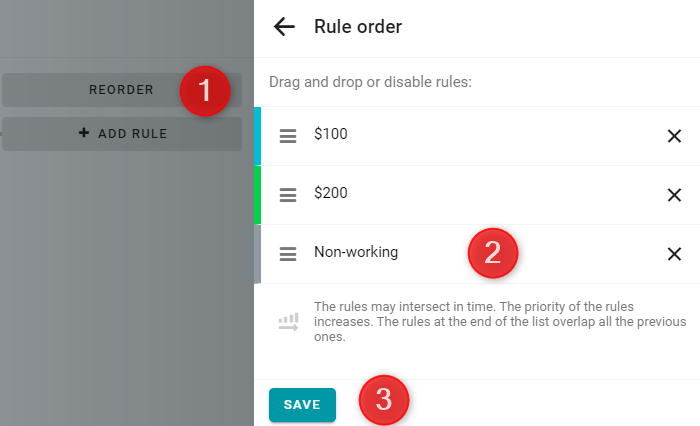Image resolution: width=700 pixels, height=426 pixels.
Task: Click the gray Non-working color bar
Action: [258, 254]
